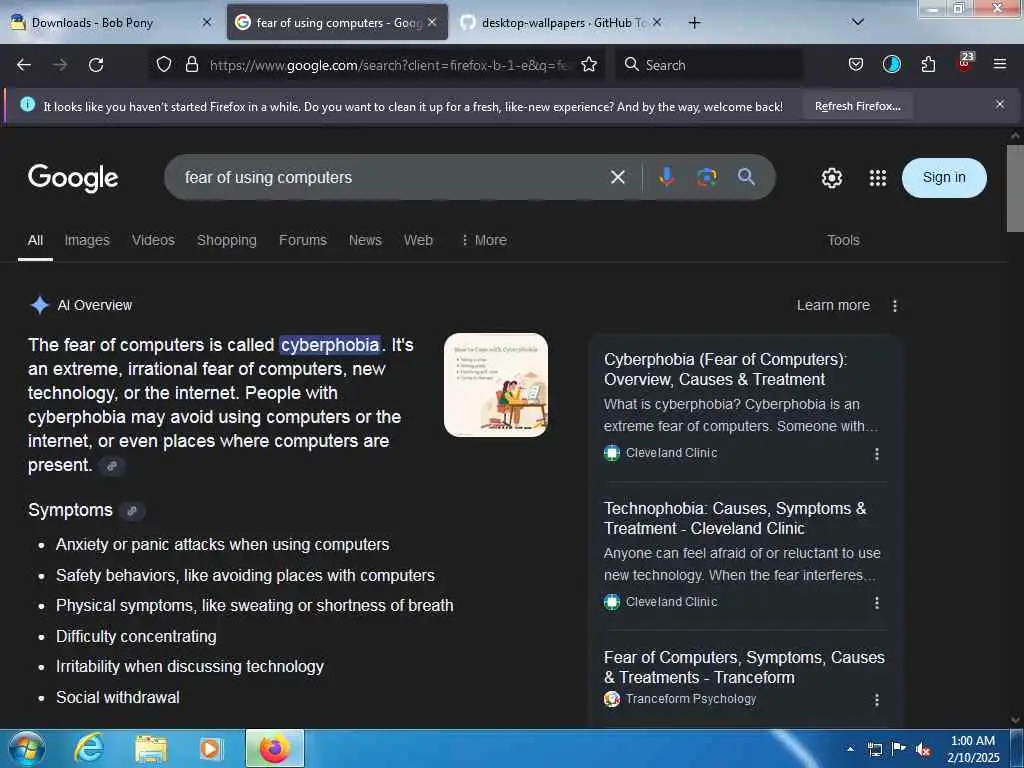Click the link chip beside Symptoms
Image resolution: width=1024 pixels, height=768 pixels.
coord(132,511)
